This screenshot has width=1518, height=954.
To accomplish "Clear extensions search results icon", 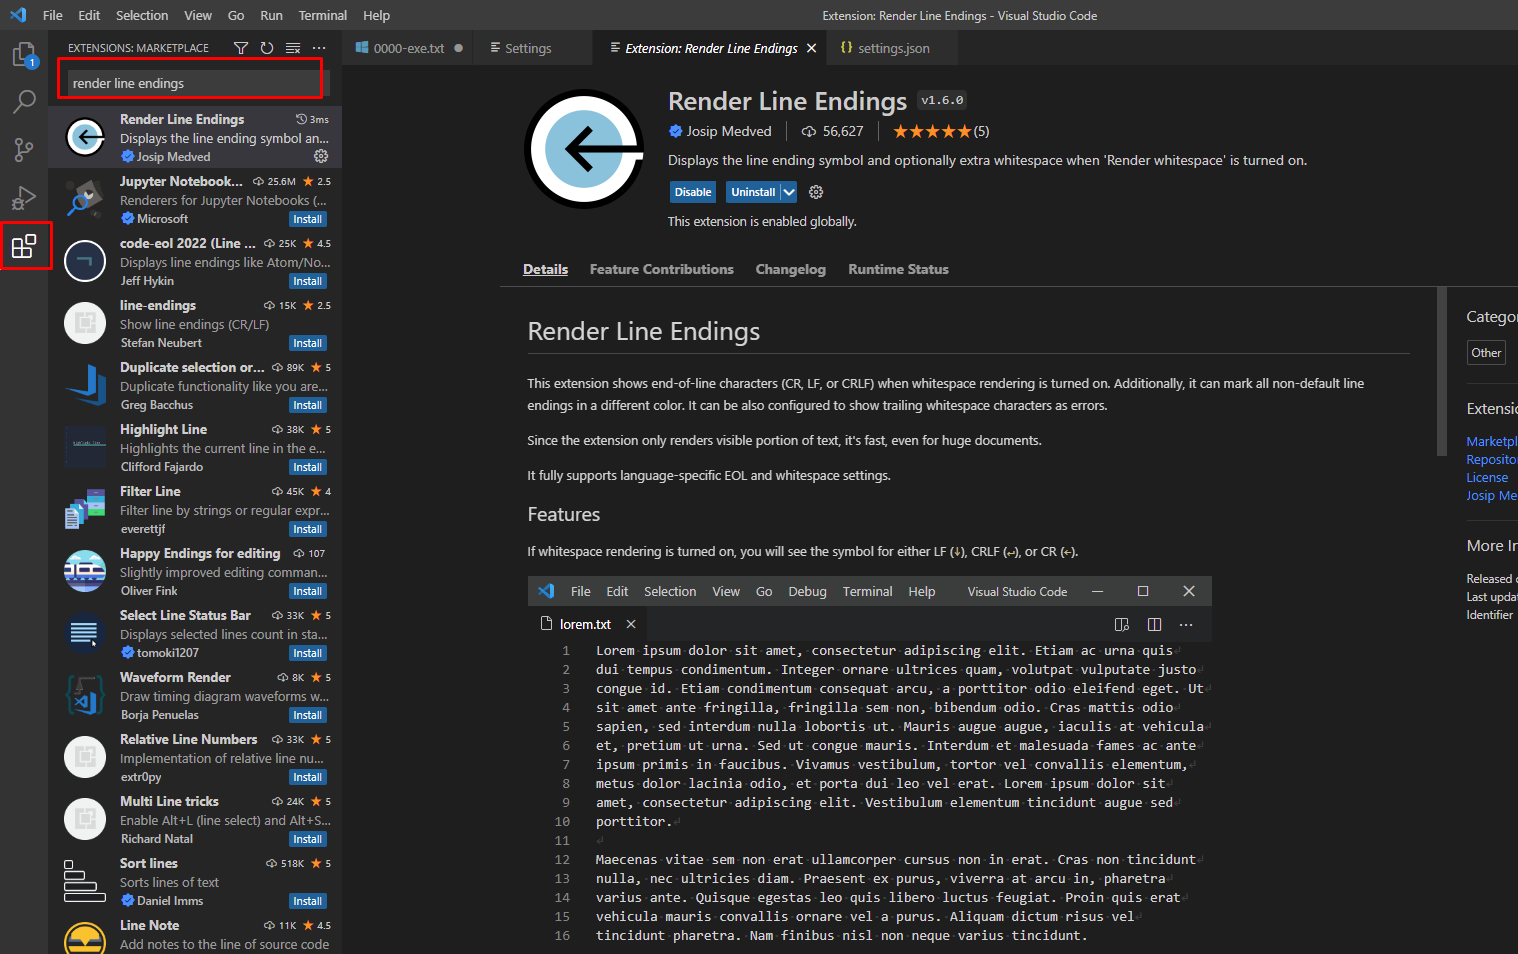I will pos(293,48).
